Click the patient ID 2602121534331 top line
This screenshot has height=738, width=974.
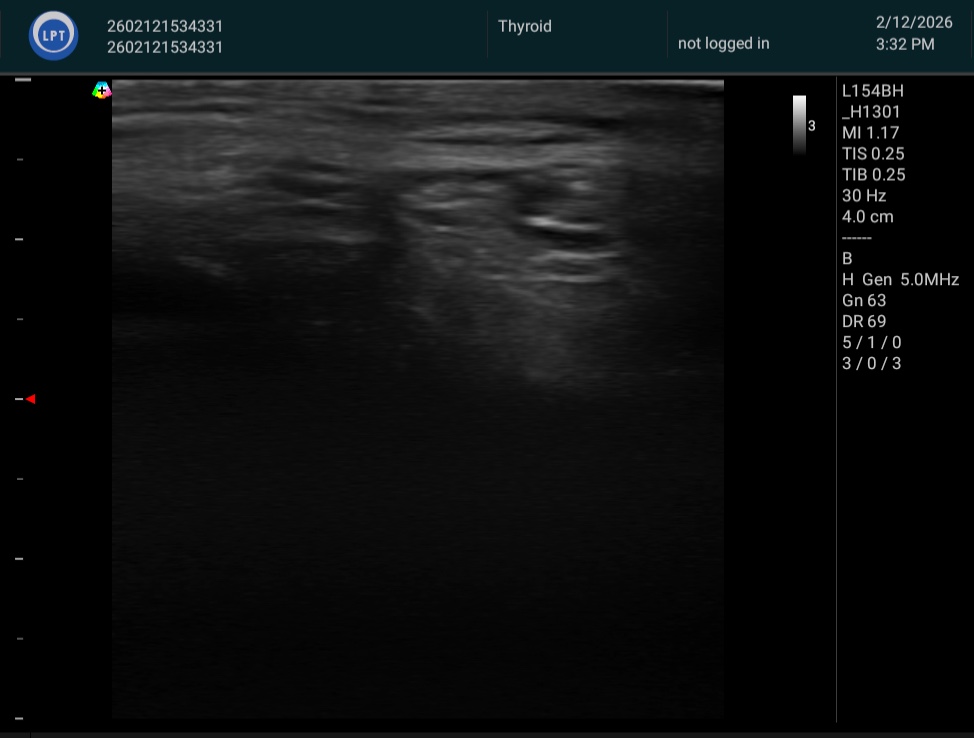(x=165, y=26)
